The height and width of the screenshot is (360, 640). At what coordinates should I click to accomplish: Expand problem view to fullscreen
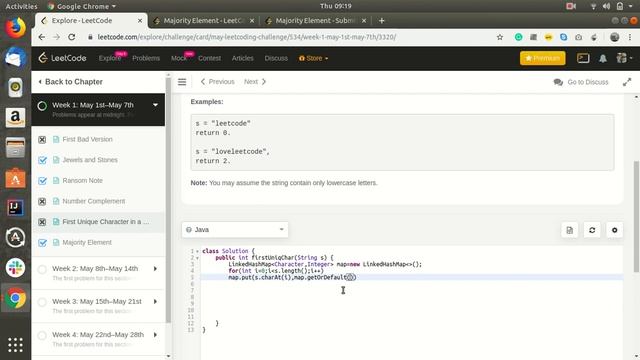627,82
